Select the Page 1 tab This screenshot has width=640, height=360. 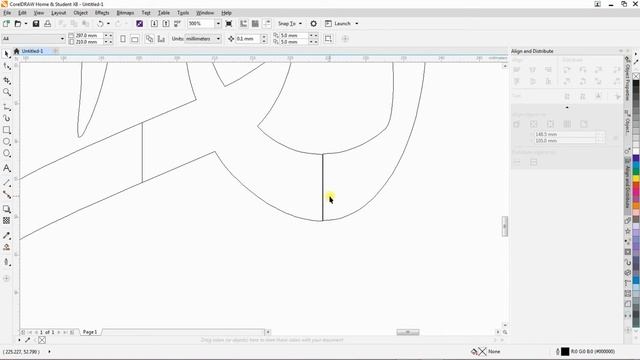(x=90, y=332)
